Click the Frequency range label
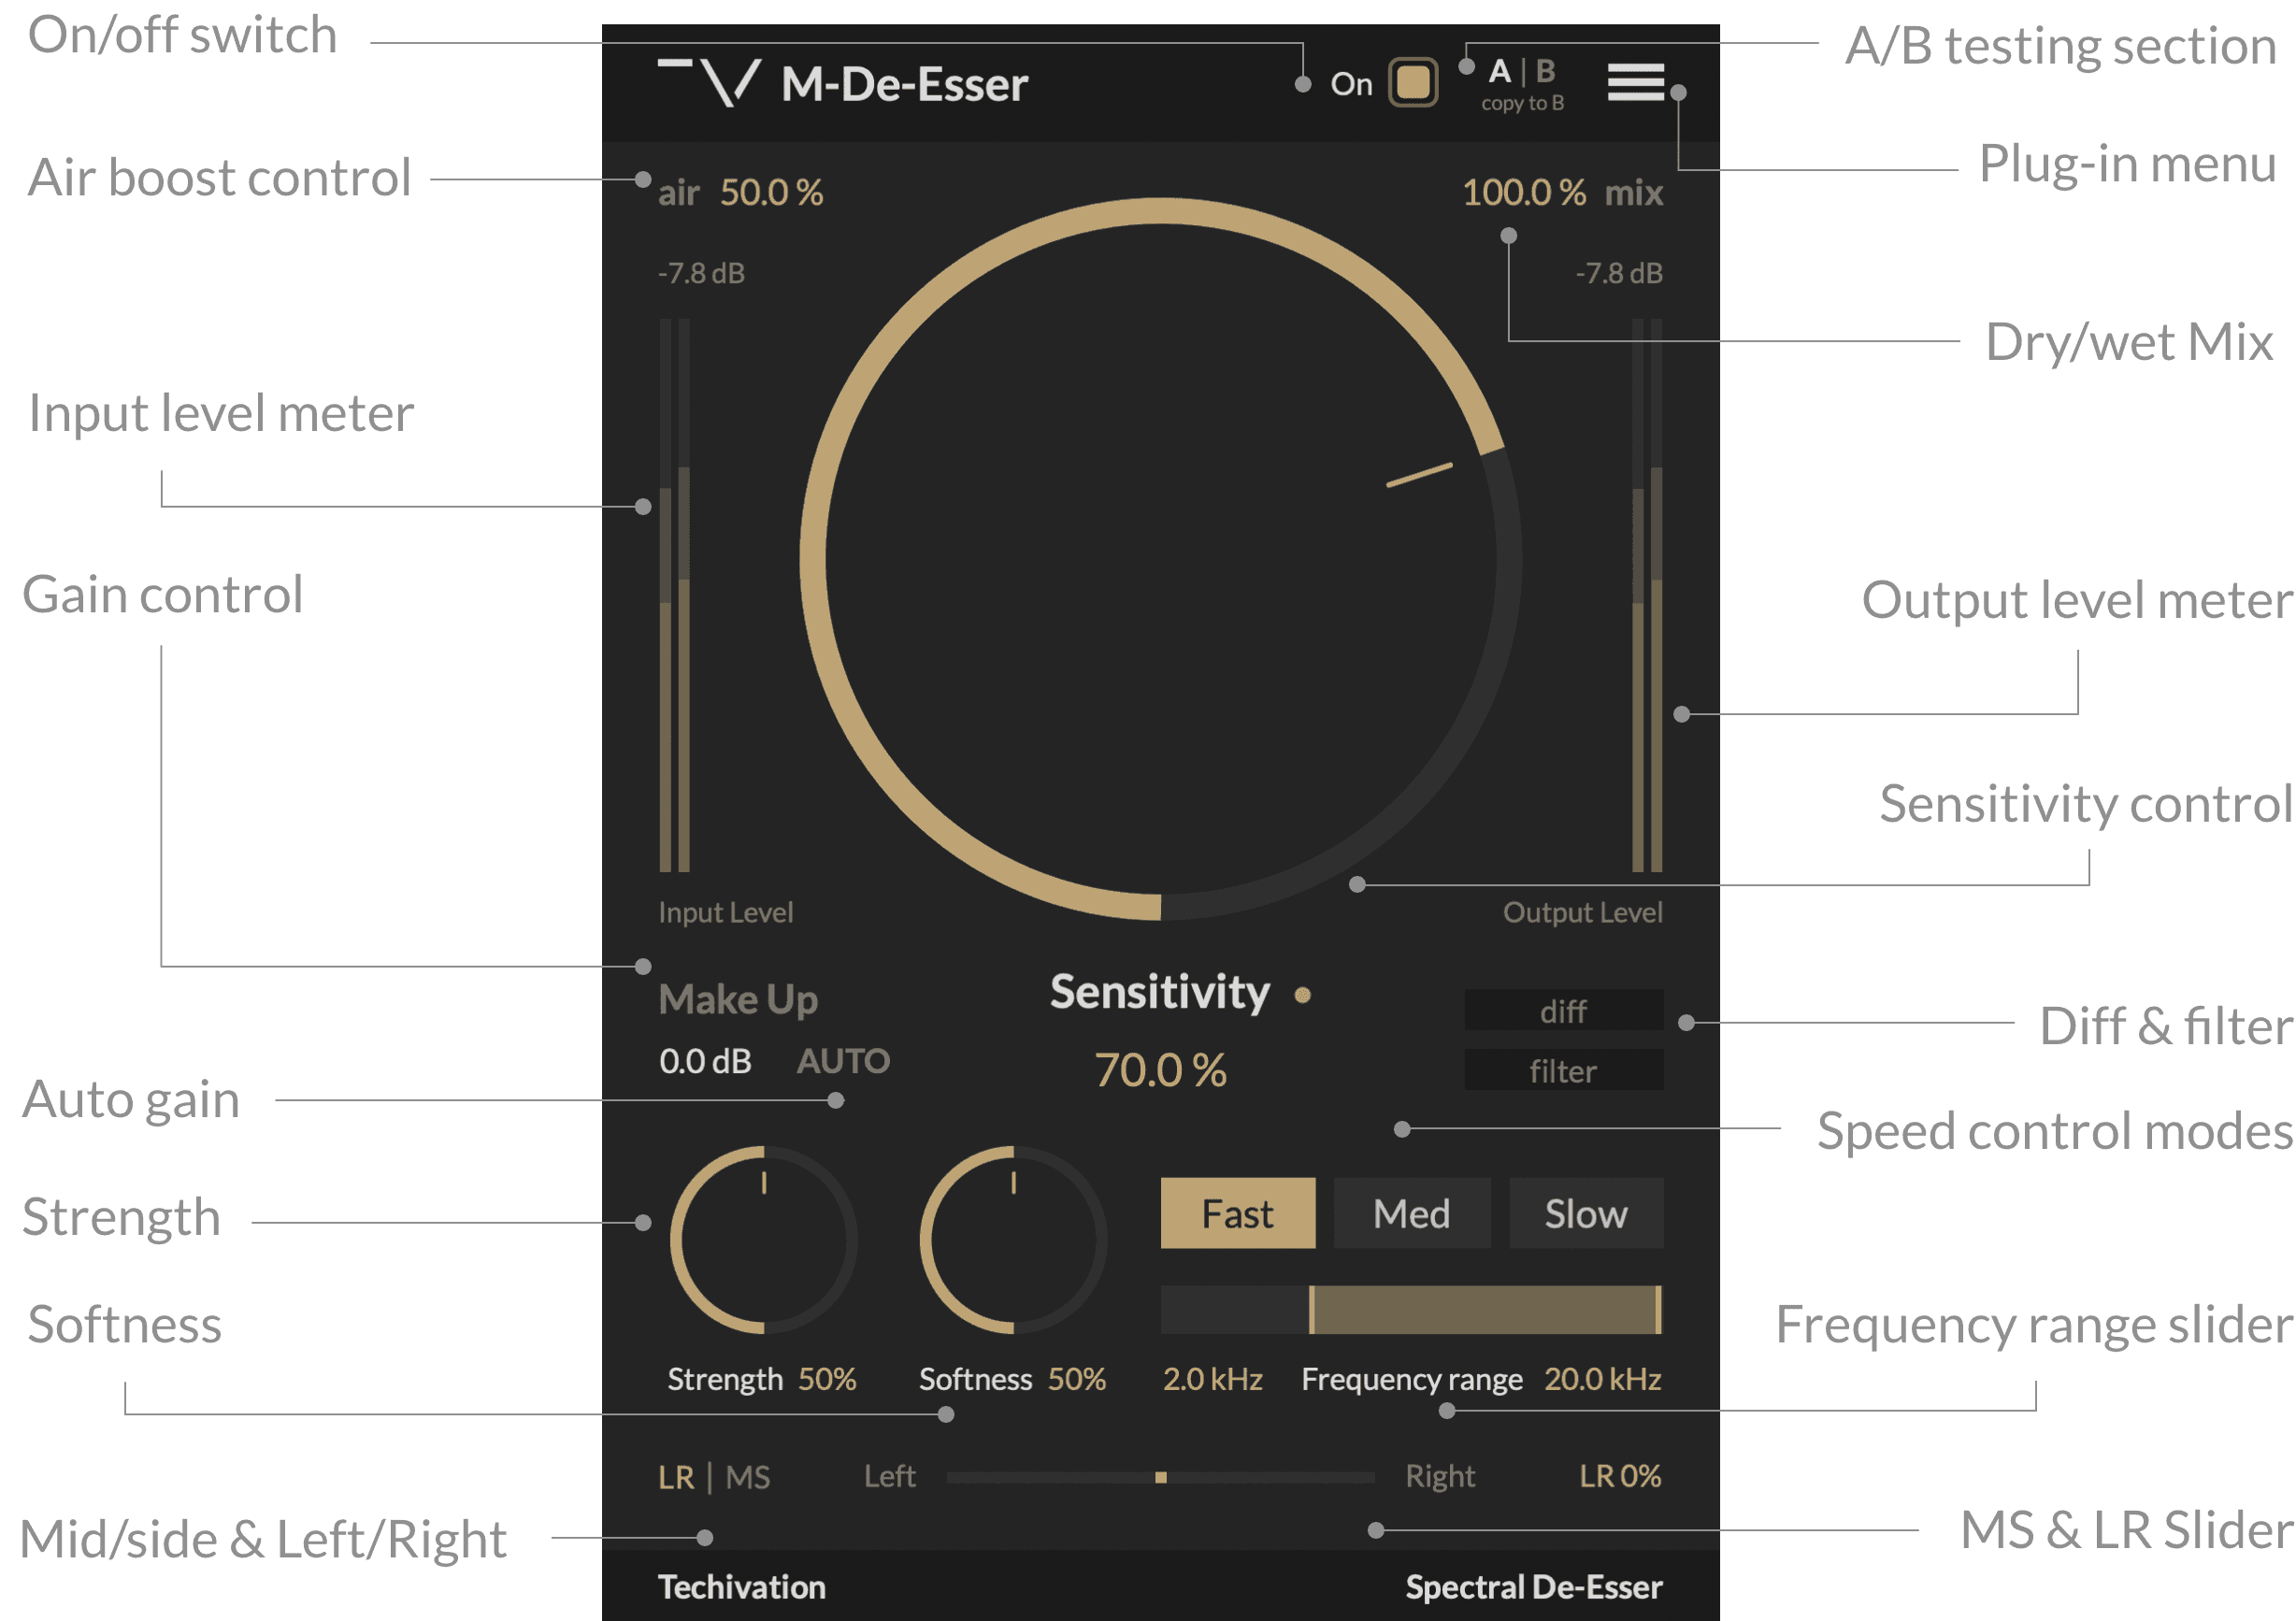The image size is (2296, 1621). [x=1412, y=1379]
